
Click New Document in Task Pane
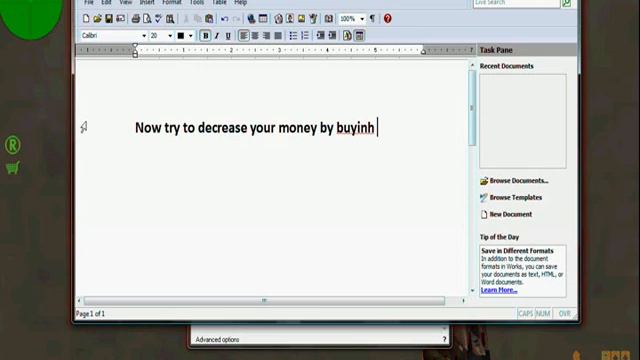point(506,214)
